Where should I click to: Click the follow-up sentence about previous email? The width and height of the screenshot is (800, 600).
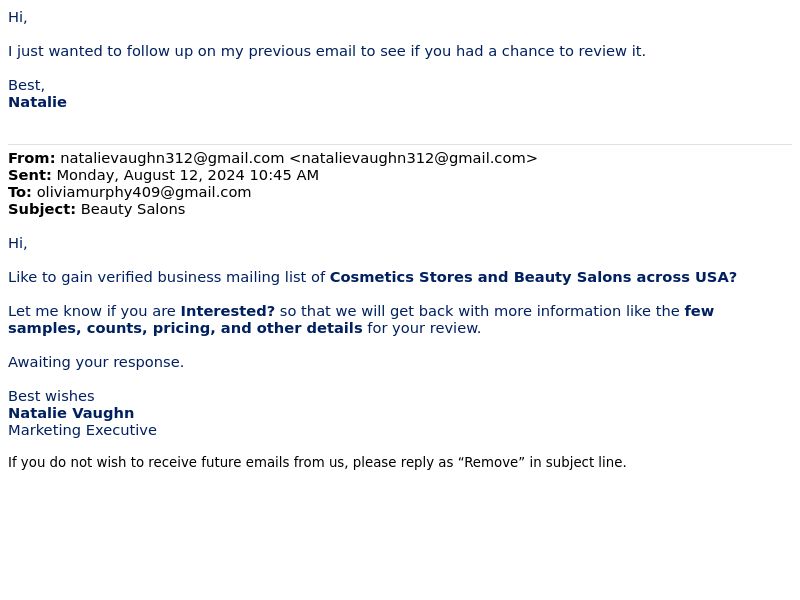point(327,51)
